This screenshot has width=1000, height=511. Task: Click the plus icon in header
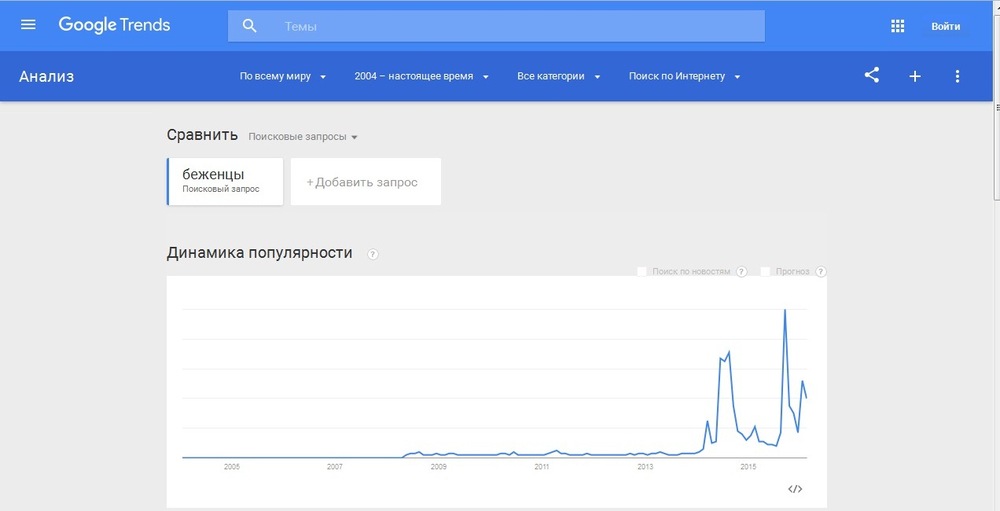915,76
